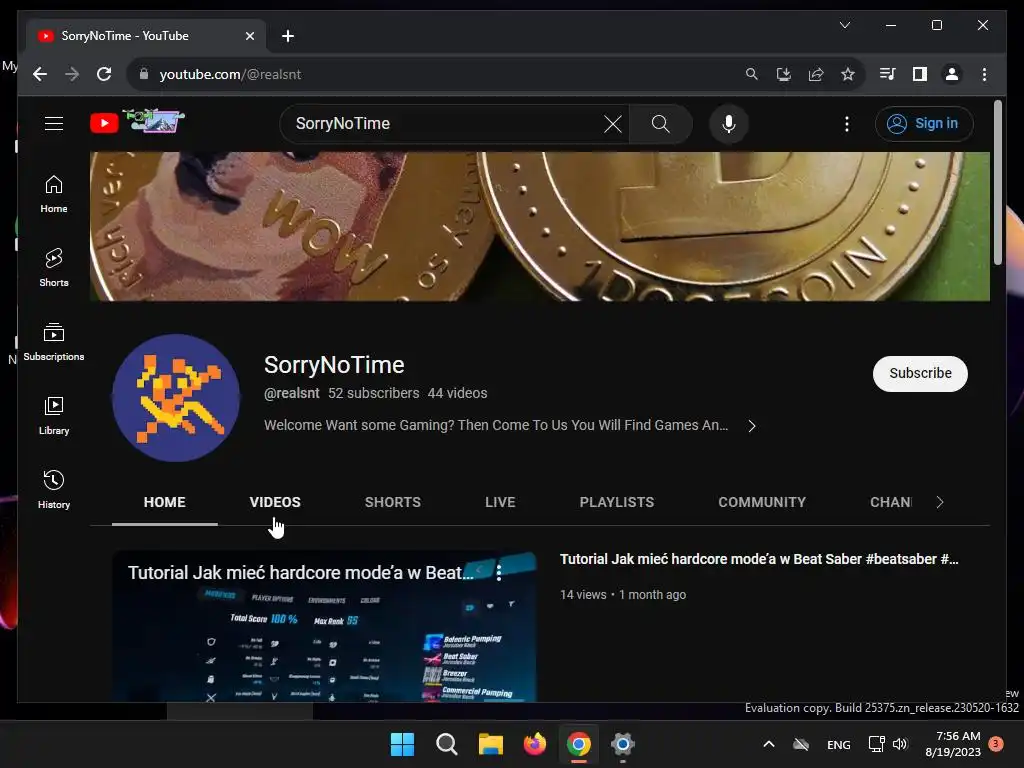
Task: Open Chrome media controls icon
Action: point(888,74)
